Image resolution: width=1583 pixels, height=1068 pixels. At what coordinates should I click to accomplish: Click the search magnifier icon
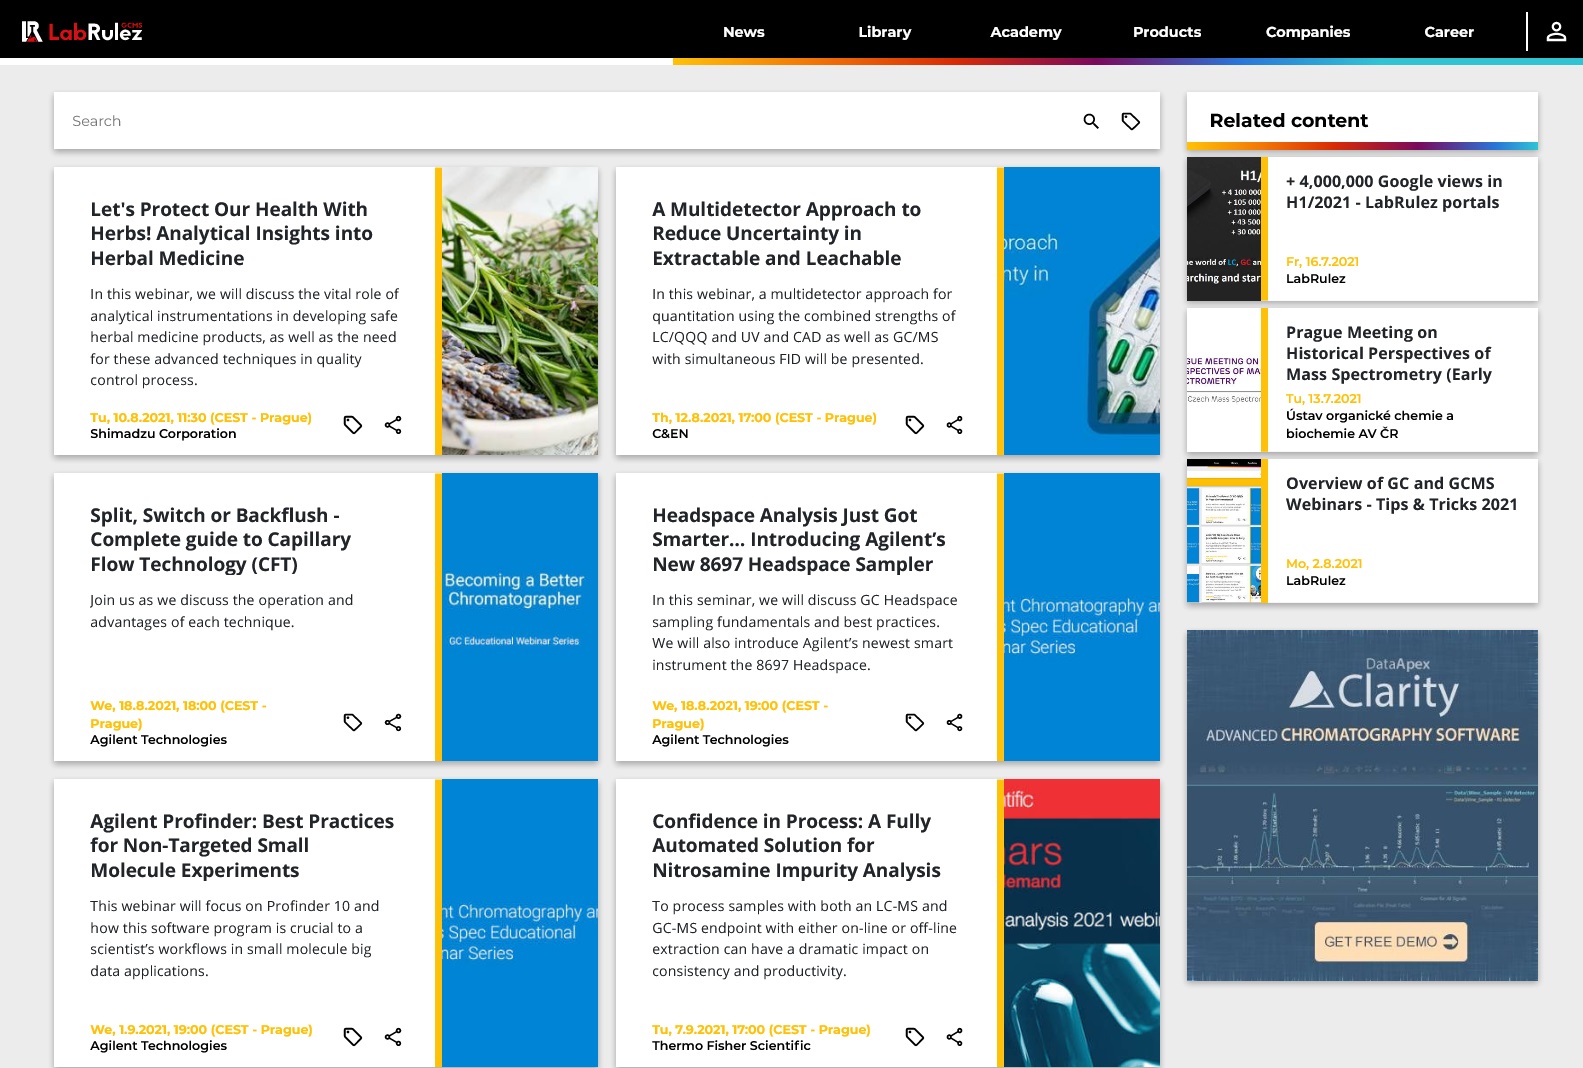1091,121
